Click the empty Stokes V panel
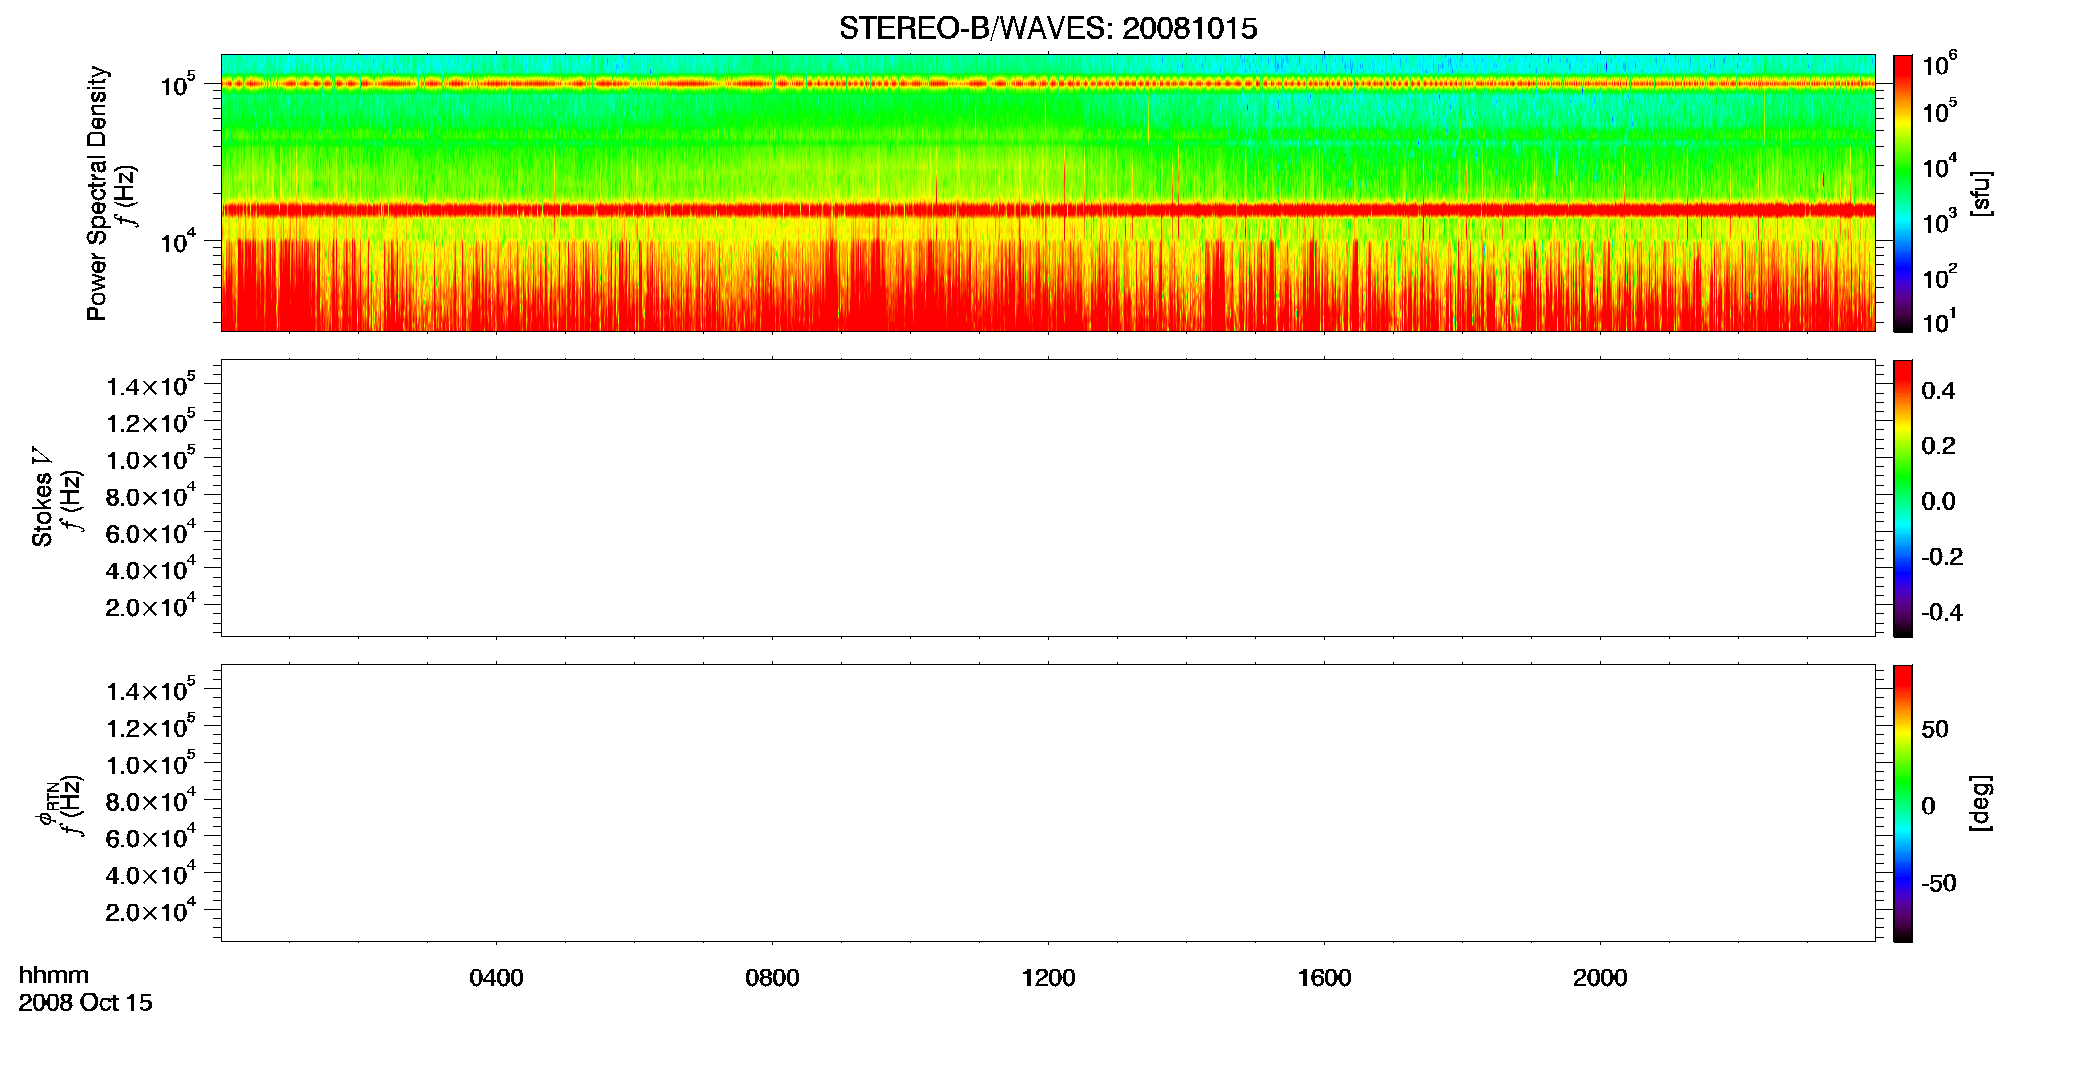The image size is (2096, 1080). coord(1048,498)
